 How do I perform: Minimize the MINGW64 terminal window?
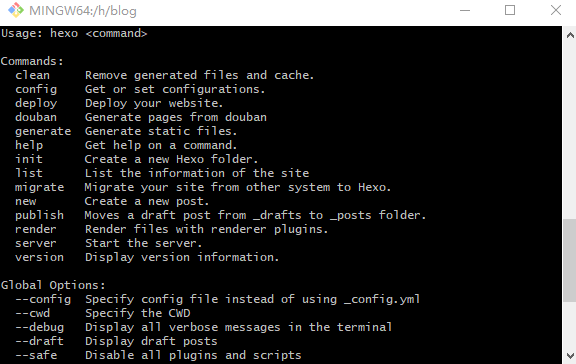(x=465, y=10)
